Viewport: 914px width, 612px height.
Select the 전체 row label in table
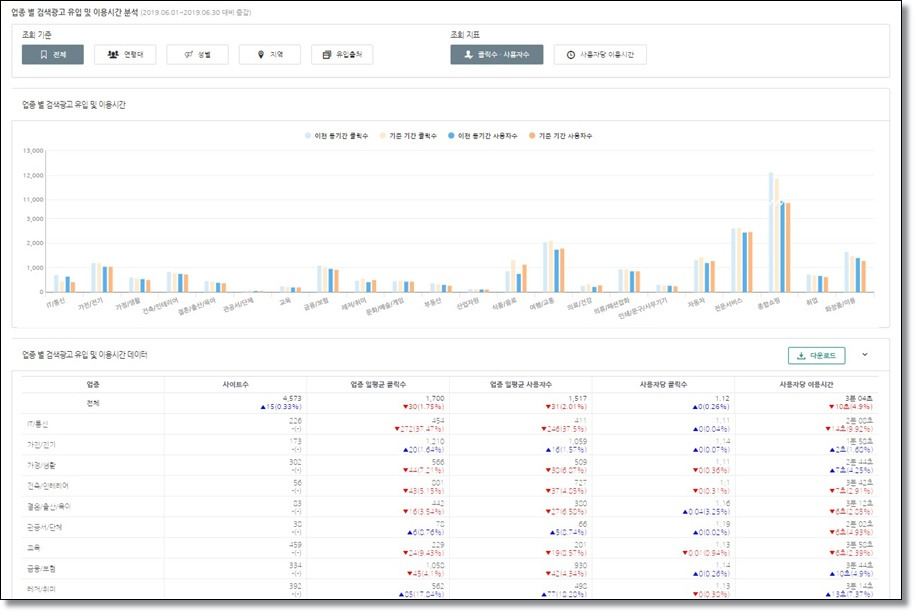pos(93,403)
